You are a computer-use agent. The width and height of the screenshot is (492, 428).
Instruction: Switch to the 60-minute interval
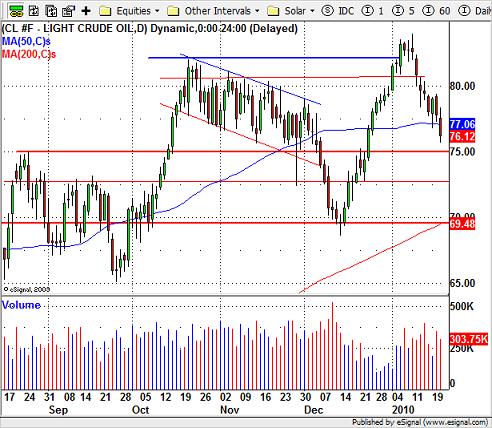pyautogui.click(x=436, y=11)
